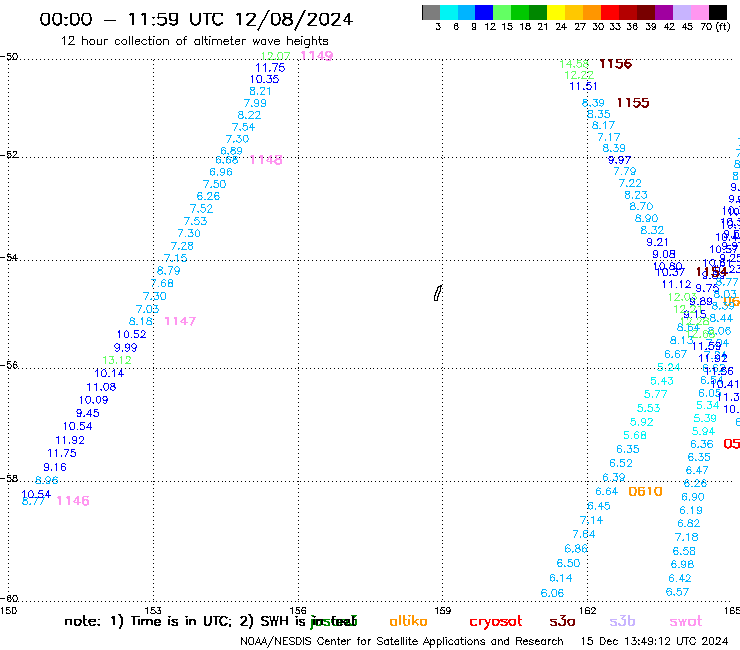The image size is (740, 650).
Task: Click the wave height value '7.18'
Action: pos(687,538)
